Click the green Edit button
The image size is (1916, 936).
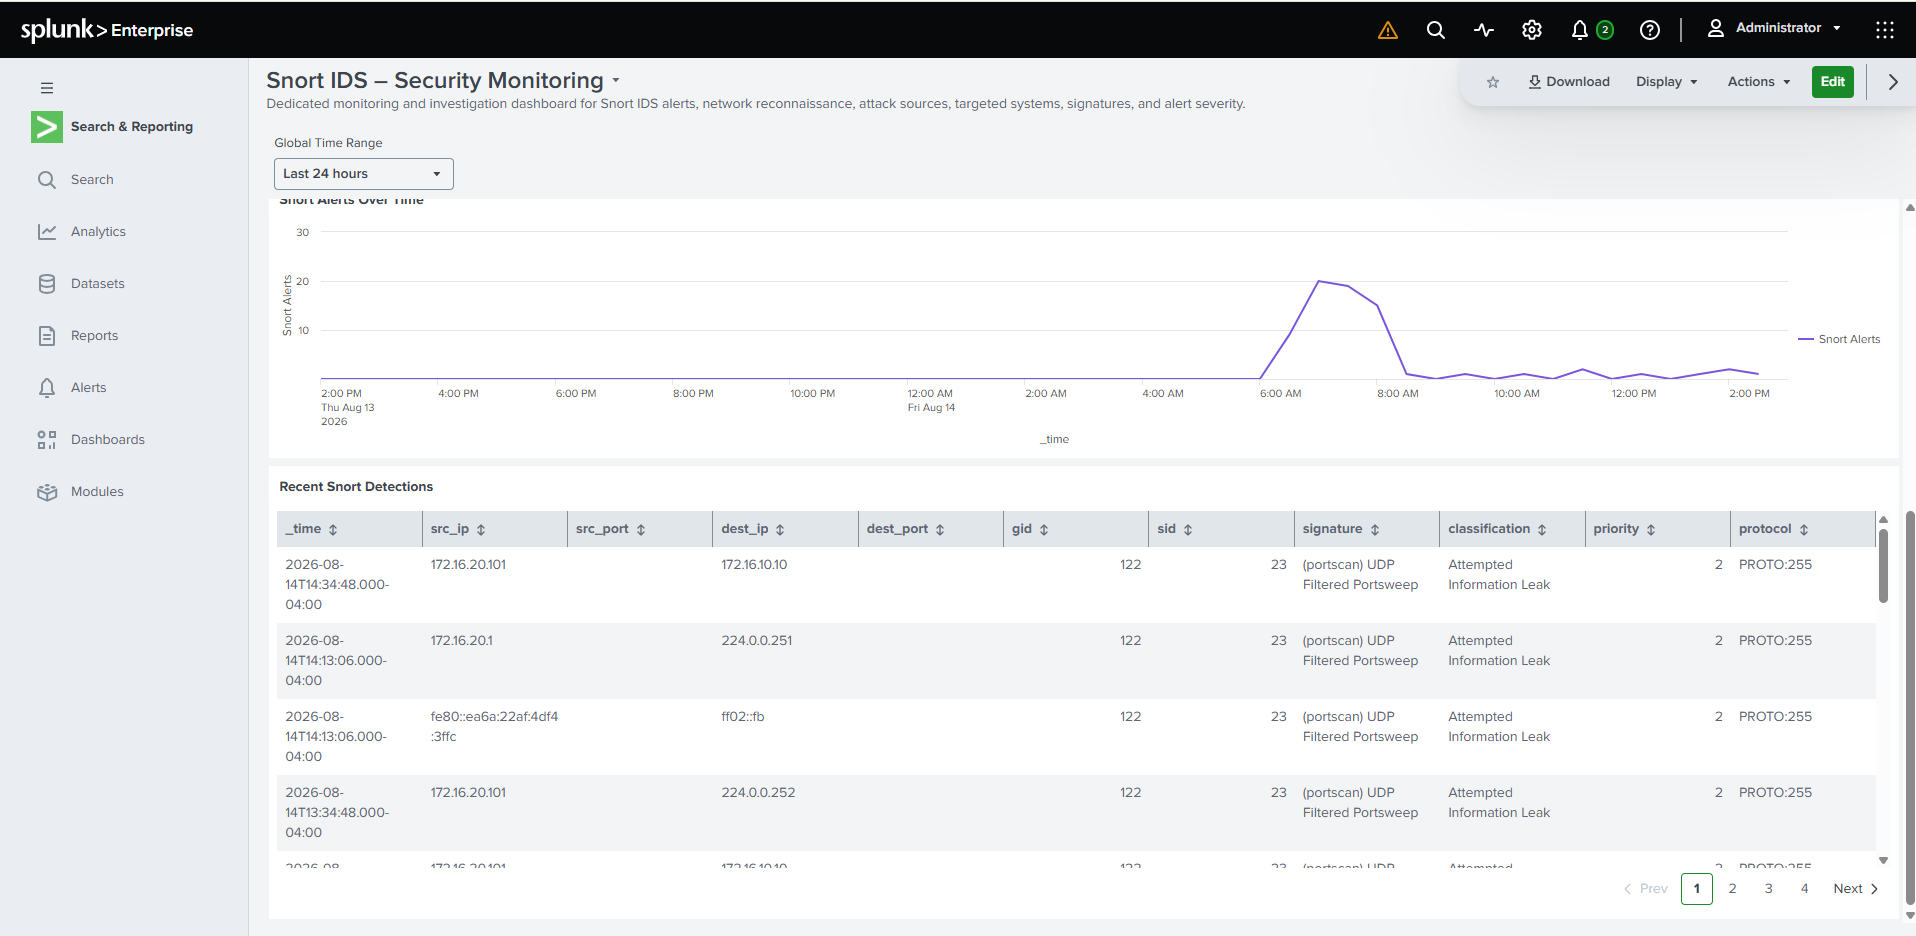1832,82
